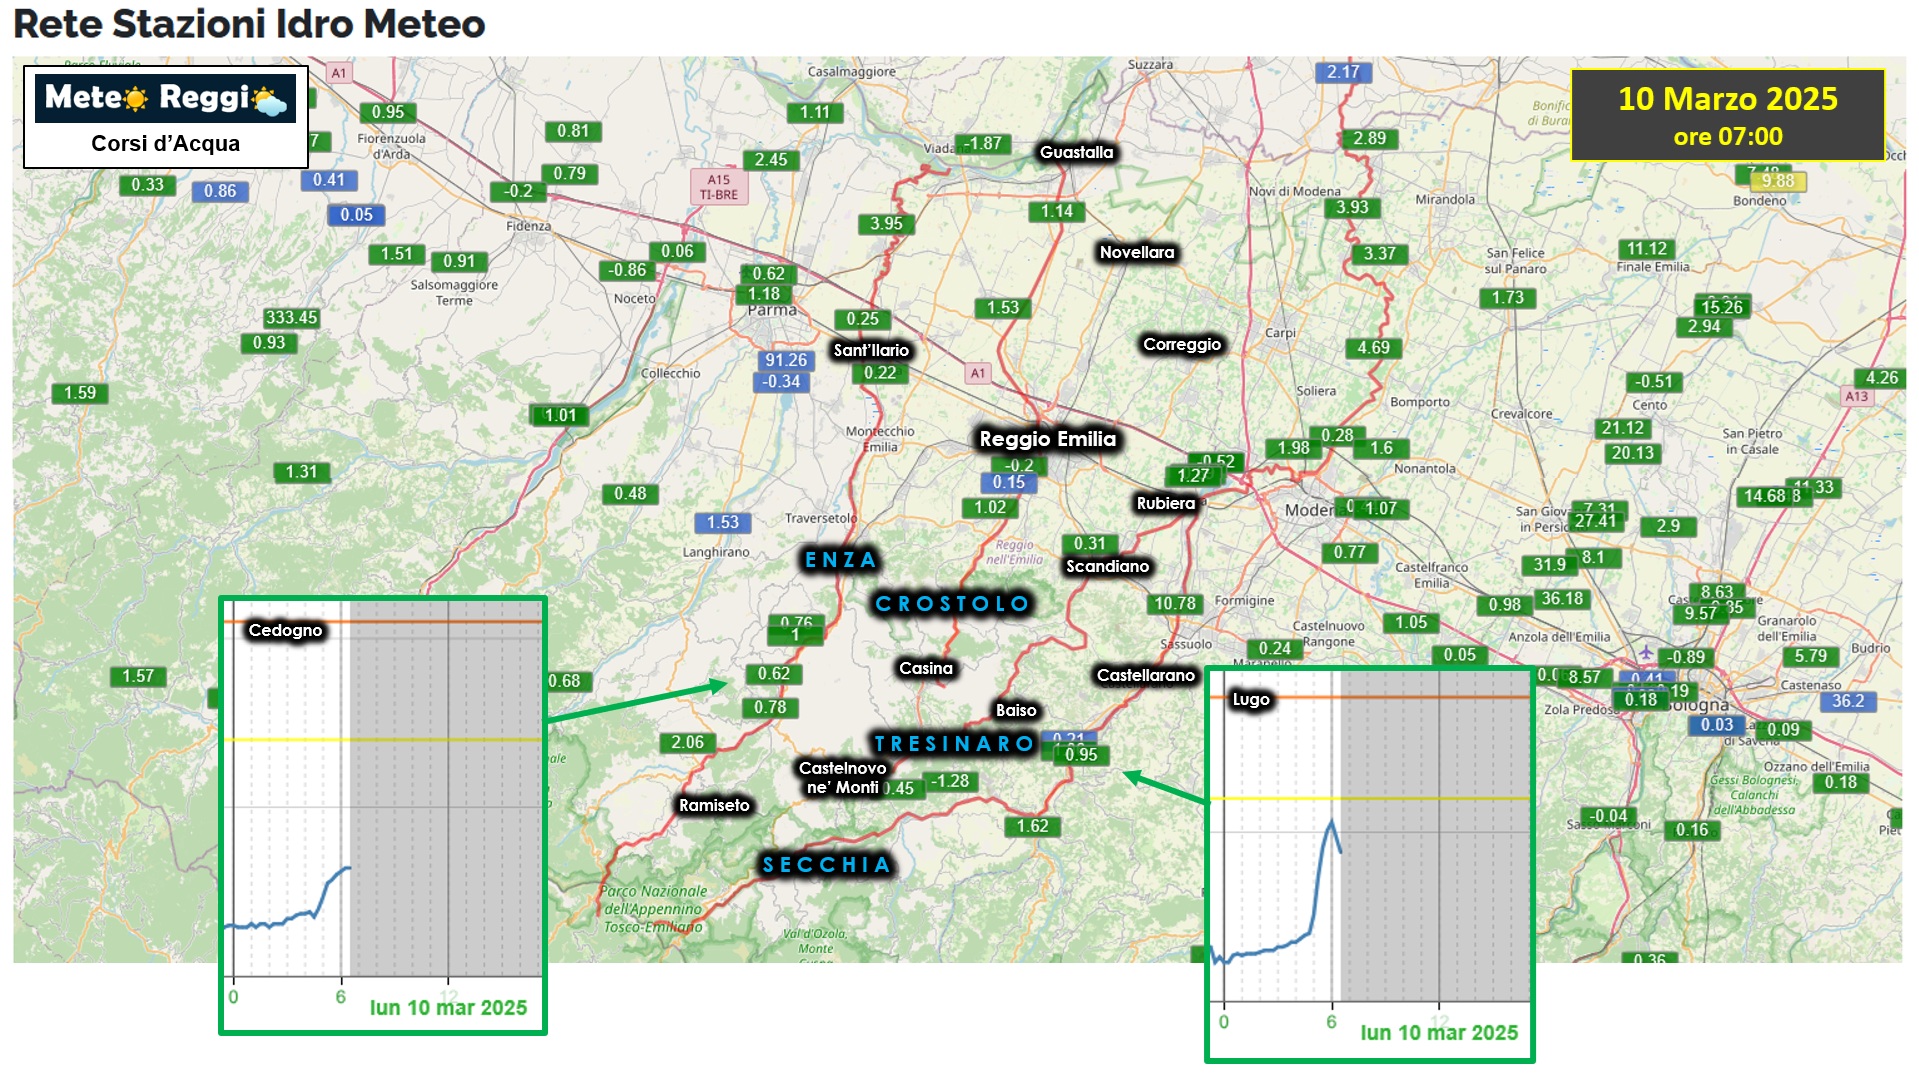1919x1077 pixels.
Task: Select the 4.26 marker at right edge
Action: (x=1880, y=378)
